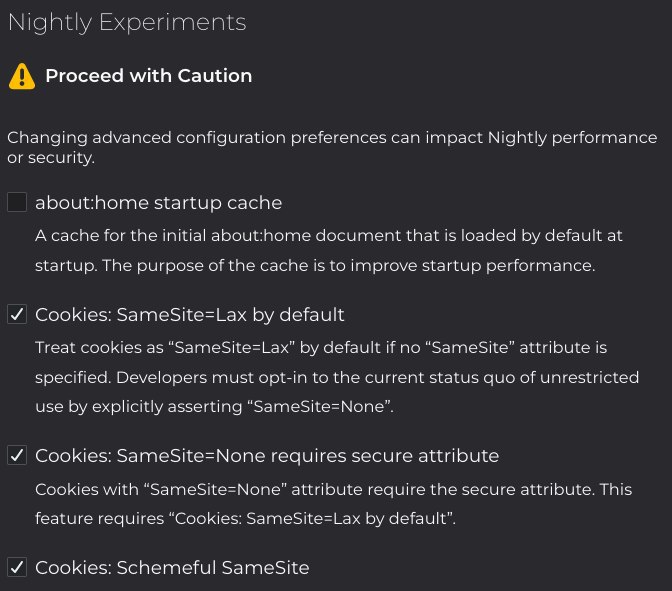Click the 'Cookies: SameSite=Lax by default' label

[189, 315]
